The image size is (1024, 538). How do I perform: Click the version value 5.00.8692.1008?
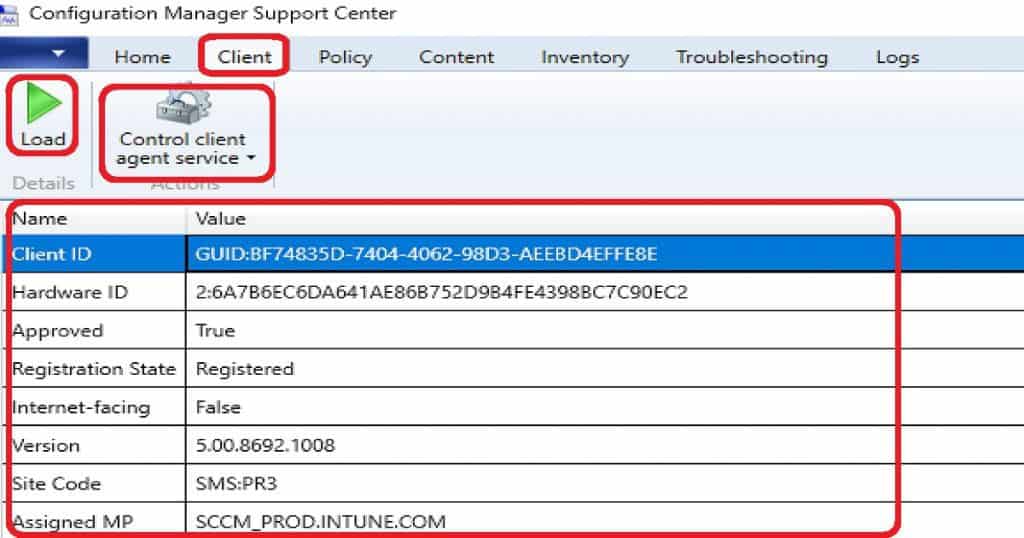click(x=265, y=445)
